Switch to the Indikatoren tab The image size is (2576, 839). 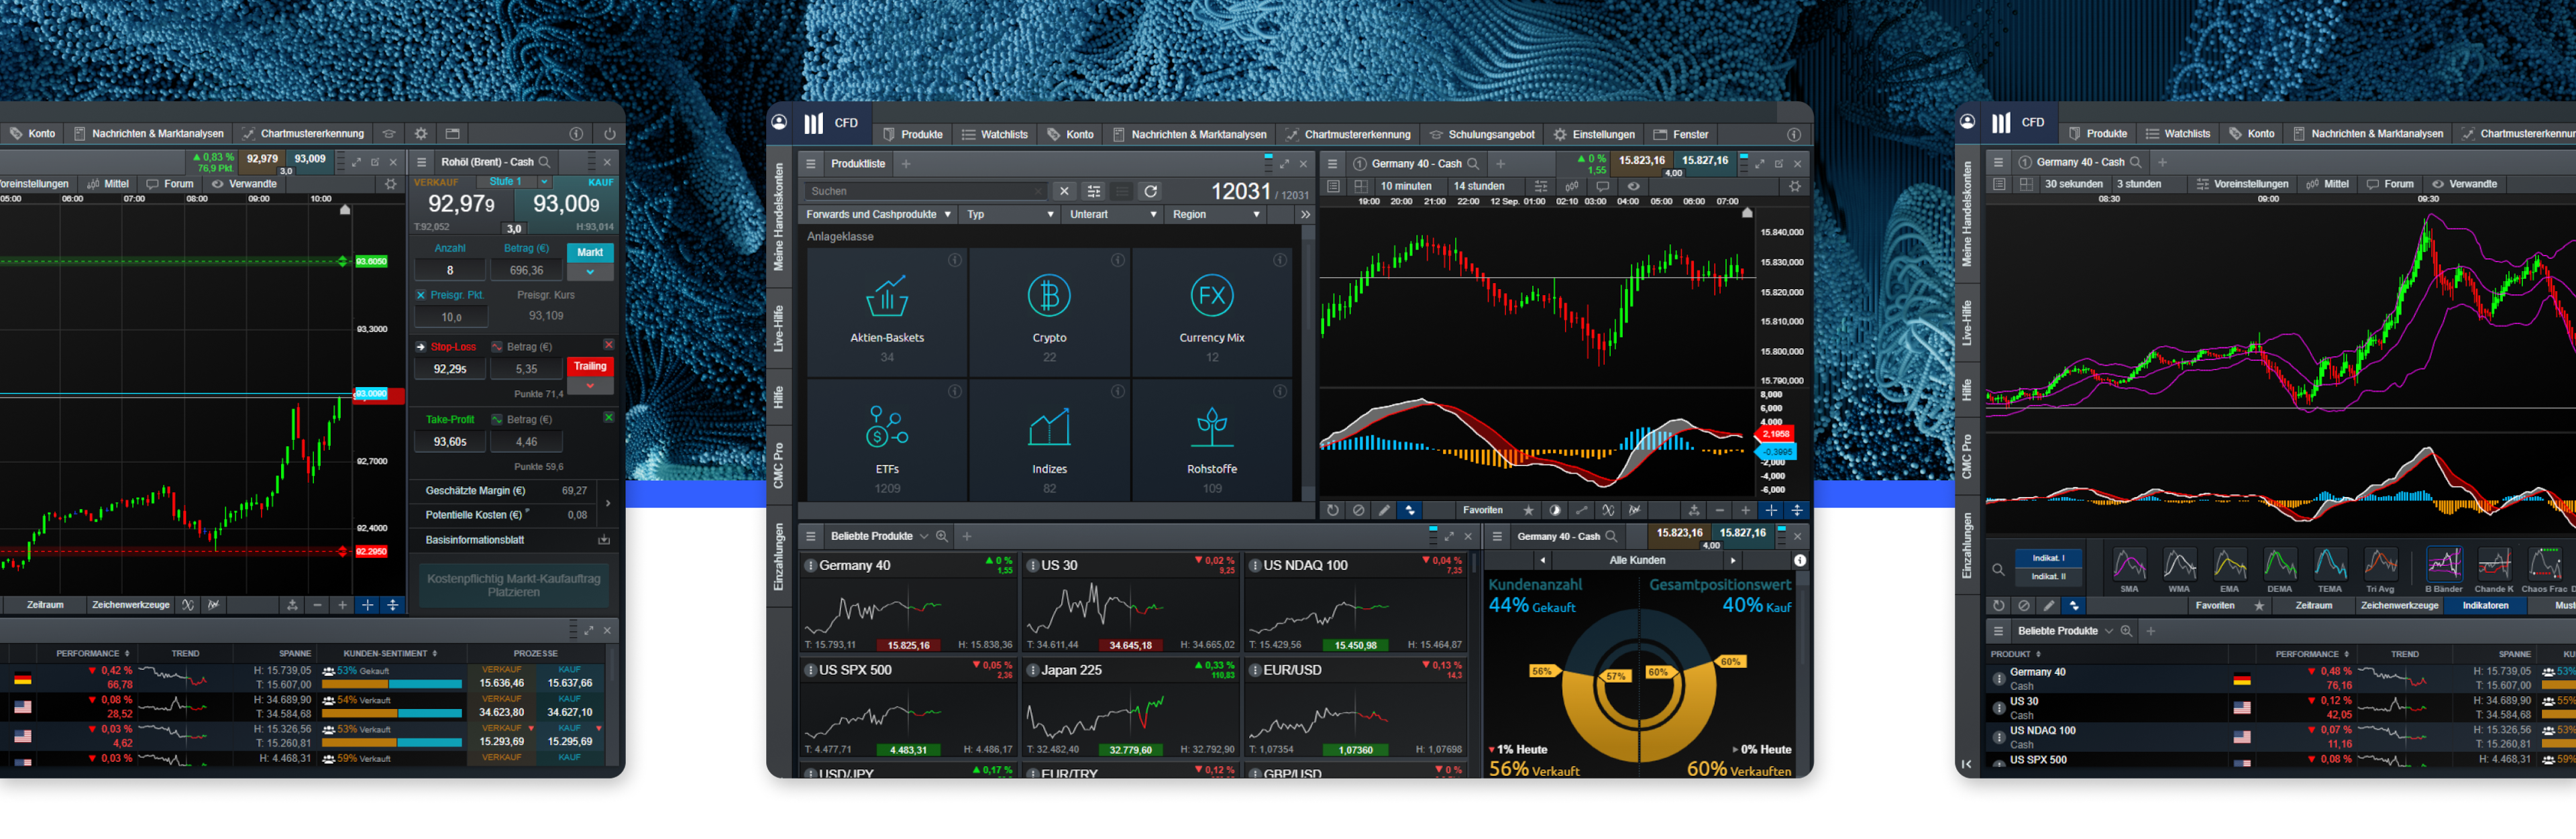pos(2485,605)
